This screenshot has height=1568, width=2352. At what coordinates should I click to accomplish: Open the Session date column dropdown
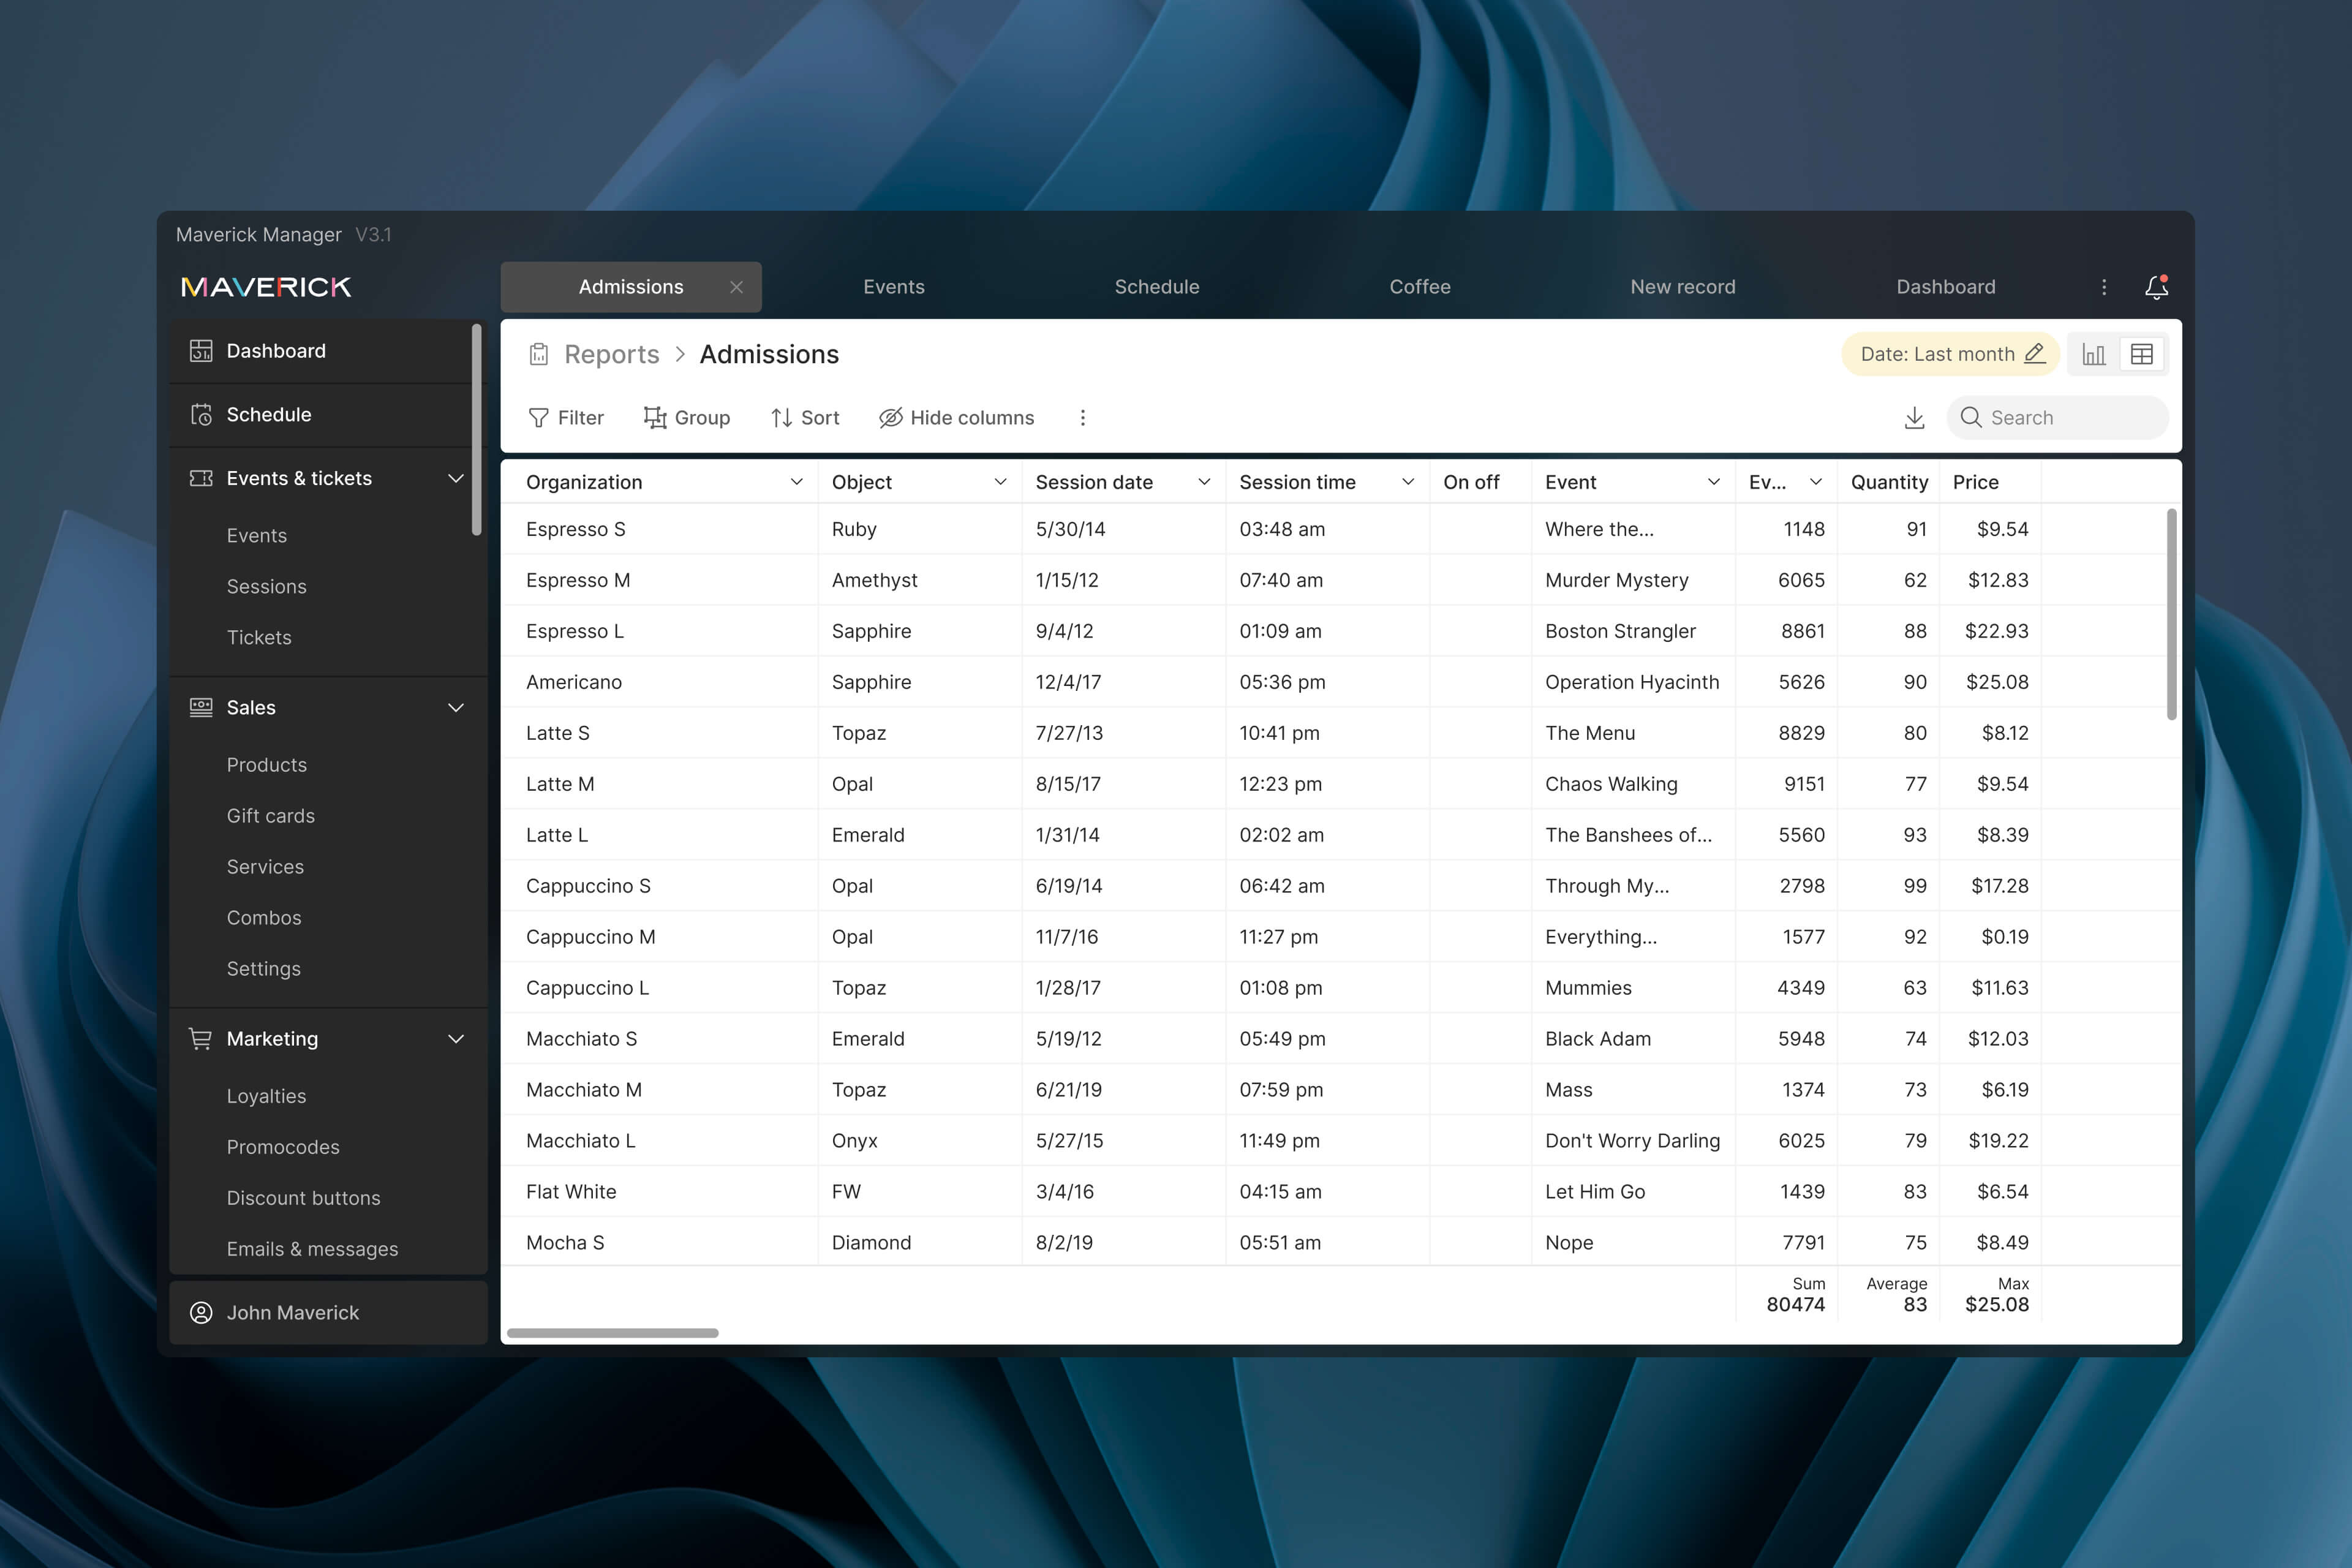click(x=1204, y=482)
